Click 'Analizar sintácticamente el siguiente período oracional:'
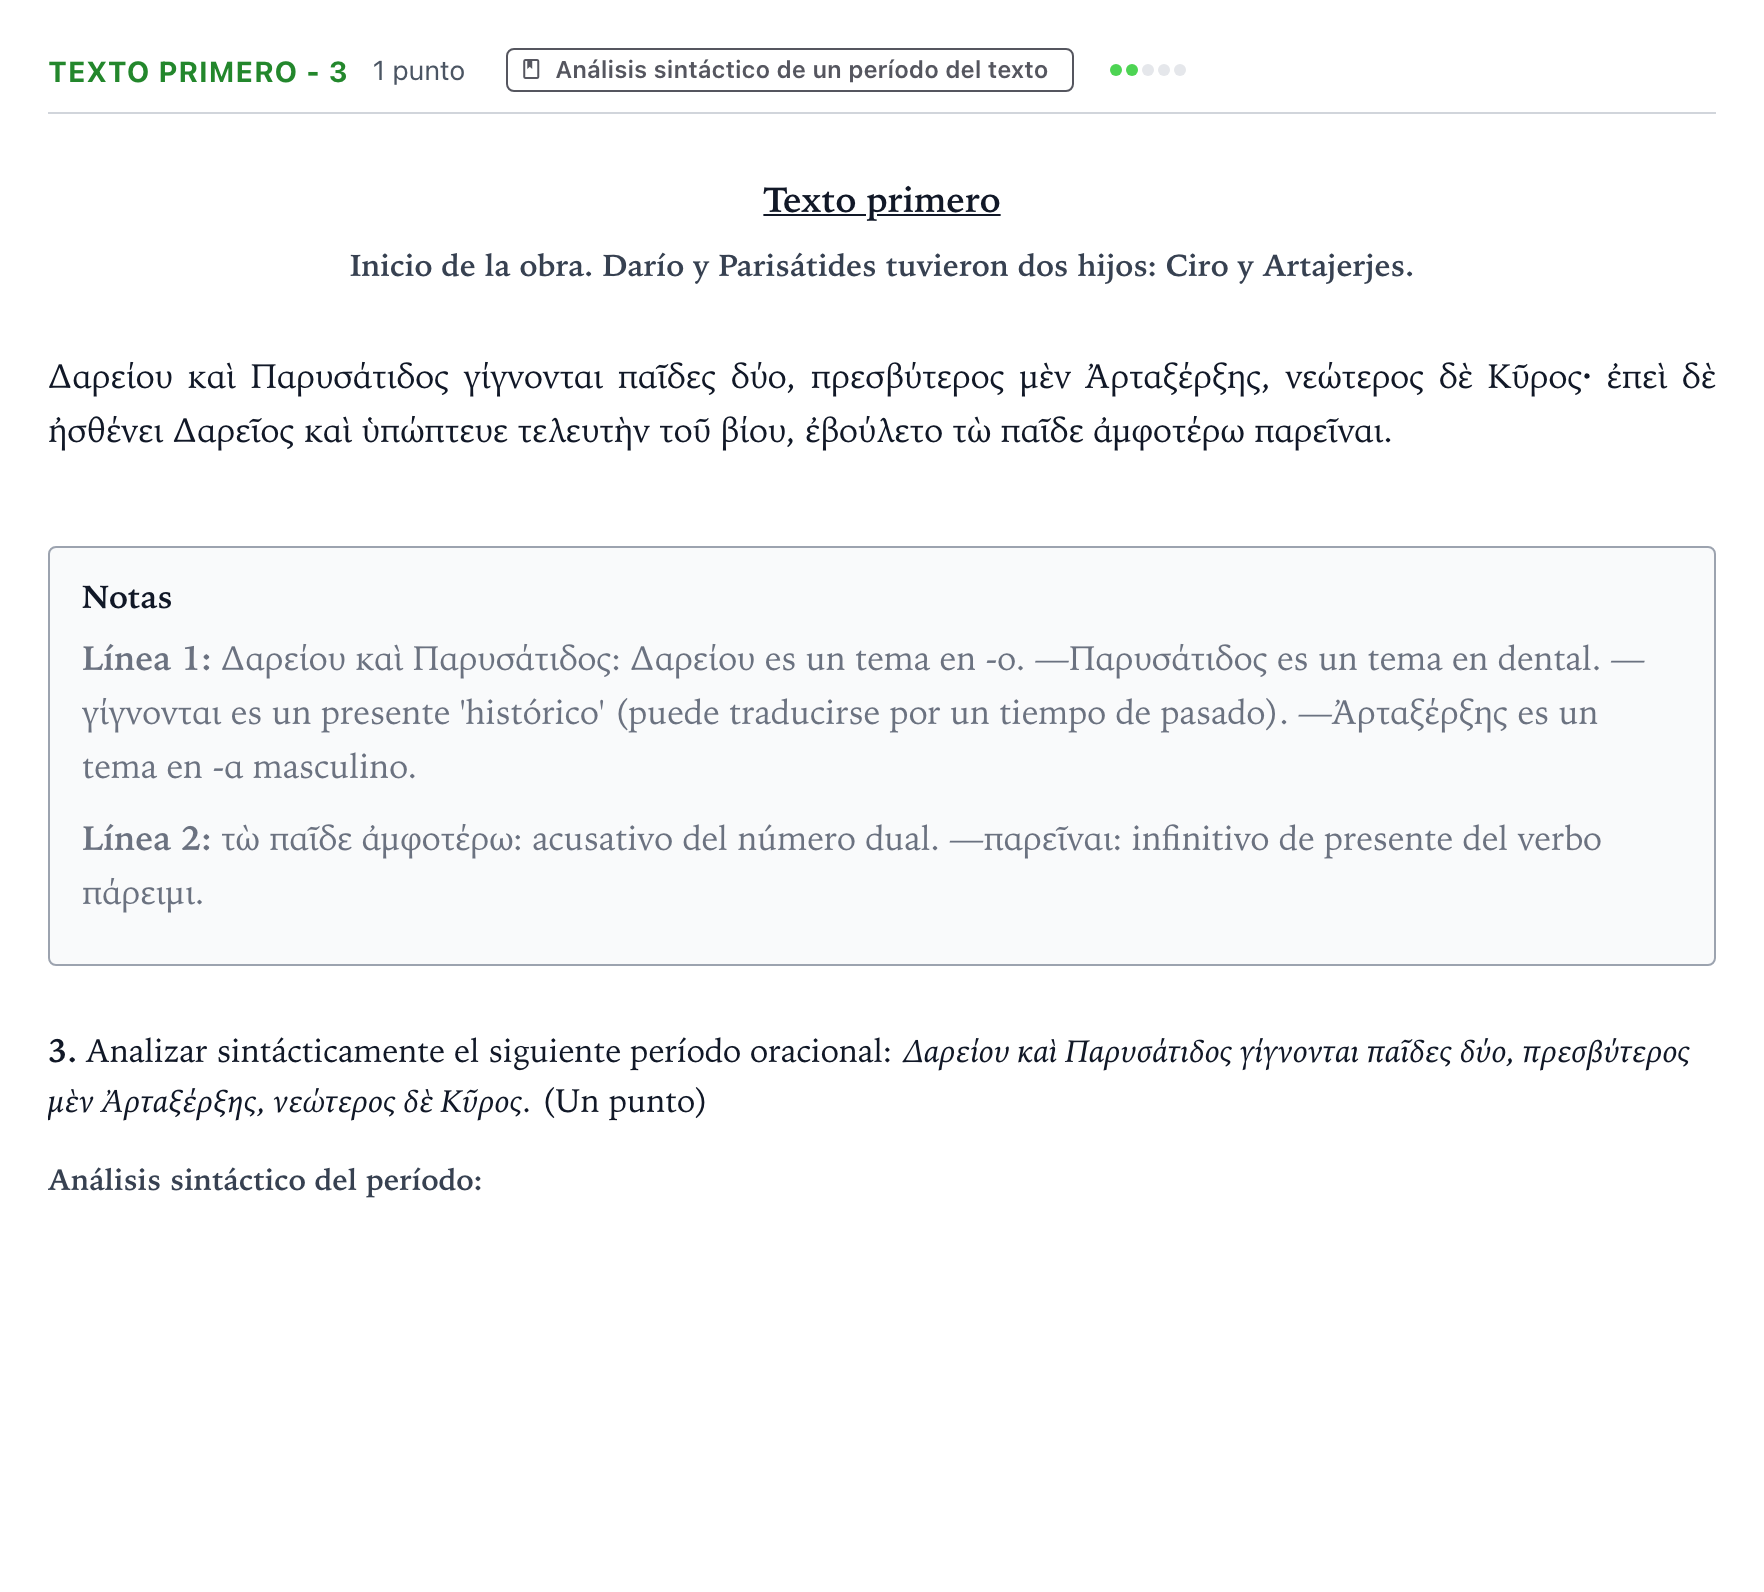This screenshot has width=1764, height=1592. 489,1052
